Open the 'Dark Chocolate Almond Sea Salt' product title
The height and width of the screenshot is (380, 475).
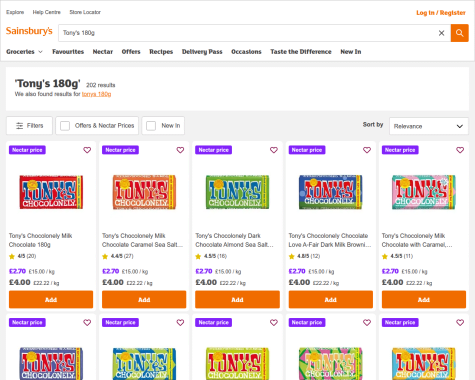pyautogui.click(x=234, y=240)
